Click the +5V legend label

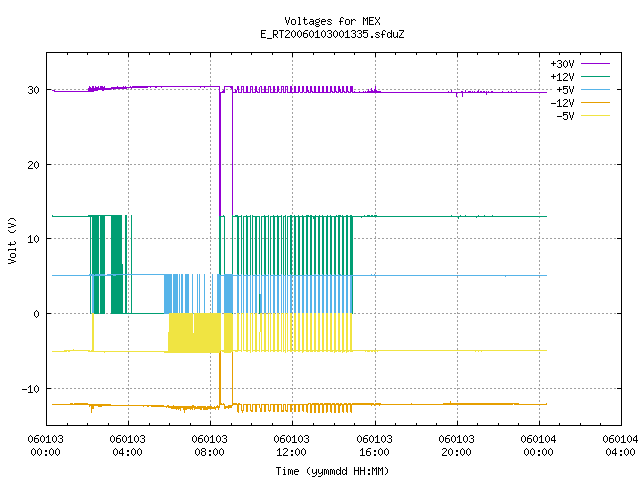pos(565,90)
